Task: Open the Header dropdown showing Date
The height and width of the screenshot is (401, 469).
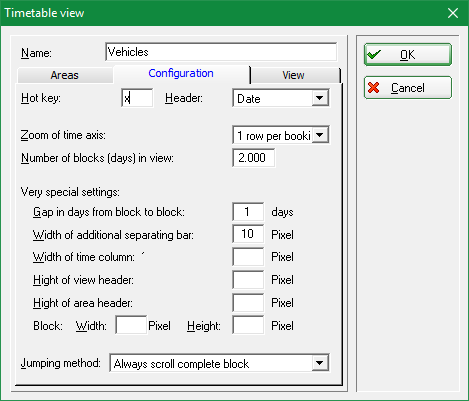Action: (x=320, y=98)
